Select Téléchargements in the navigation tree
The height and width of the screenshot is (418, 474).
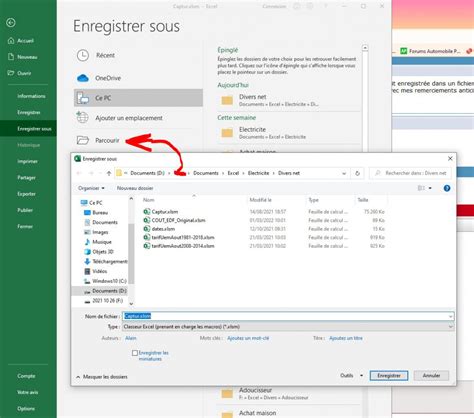click(x=106, y=261)
